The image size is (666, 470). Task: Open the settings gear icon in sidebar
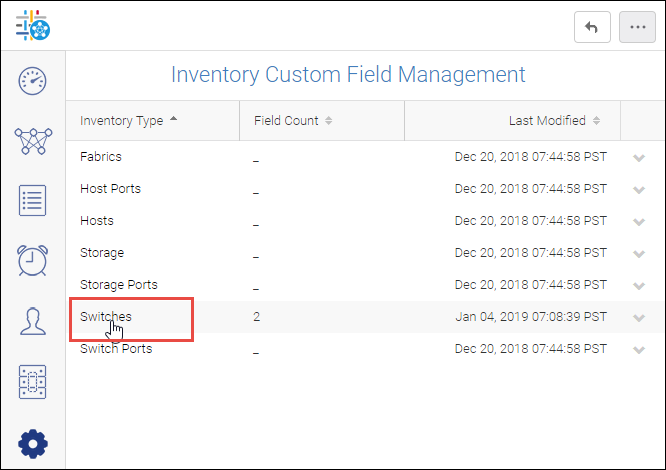click(33, 442)
